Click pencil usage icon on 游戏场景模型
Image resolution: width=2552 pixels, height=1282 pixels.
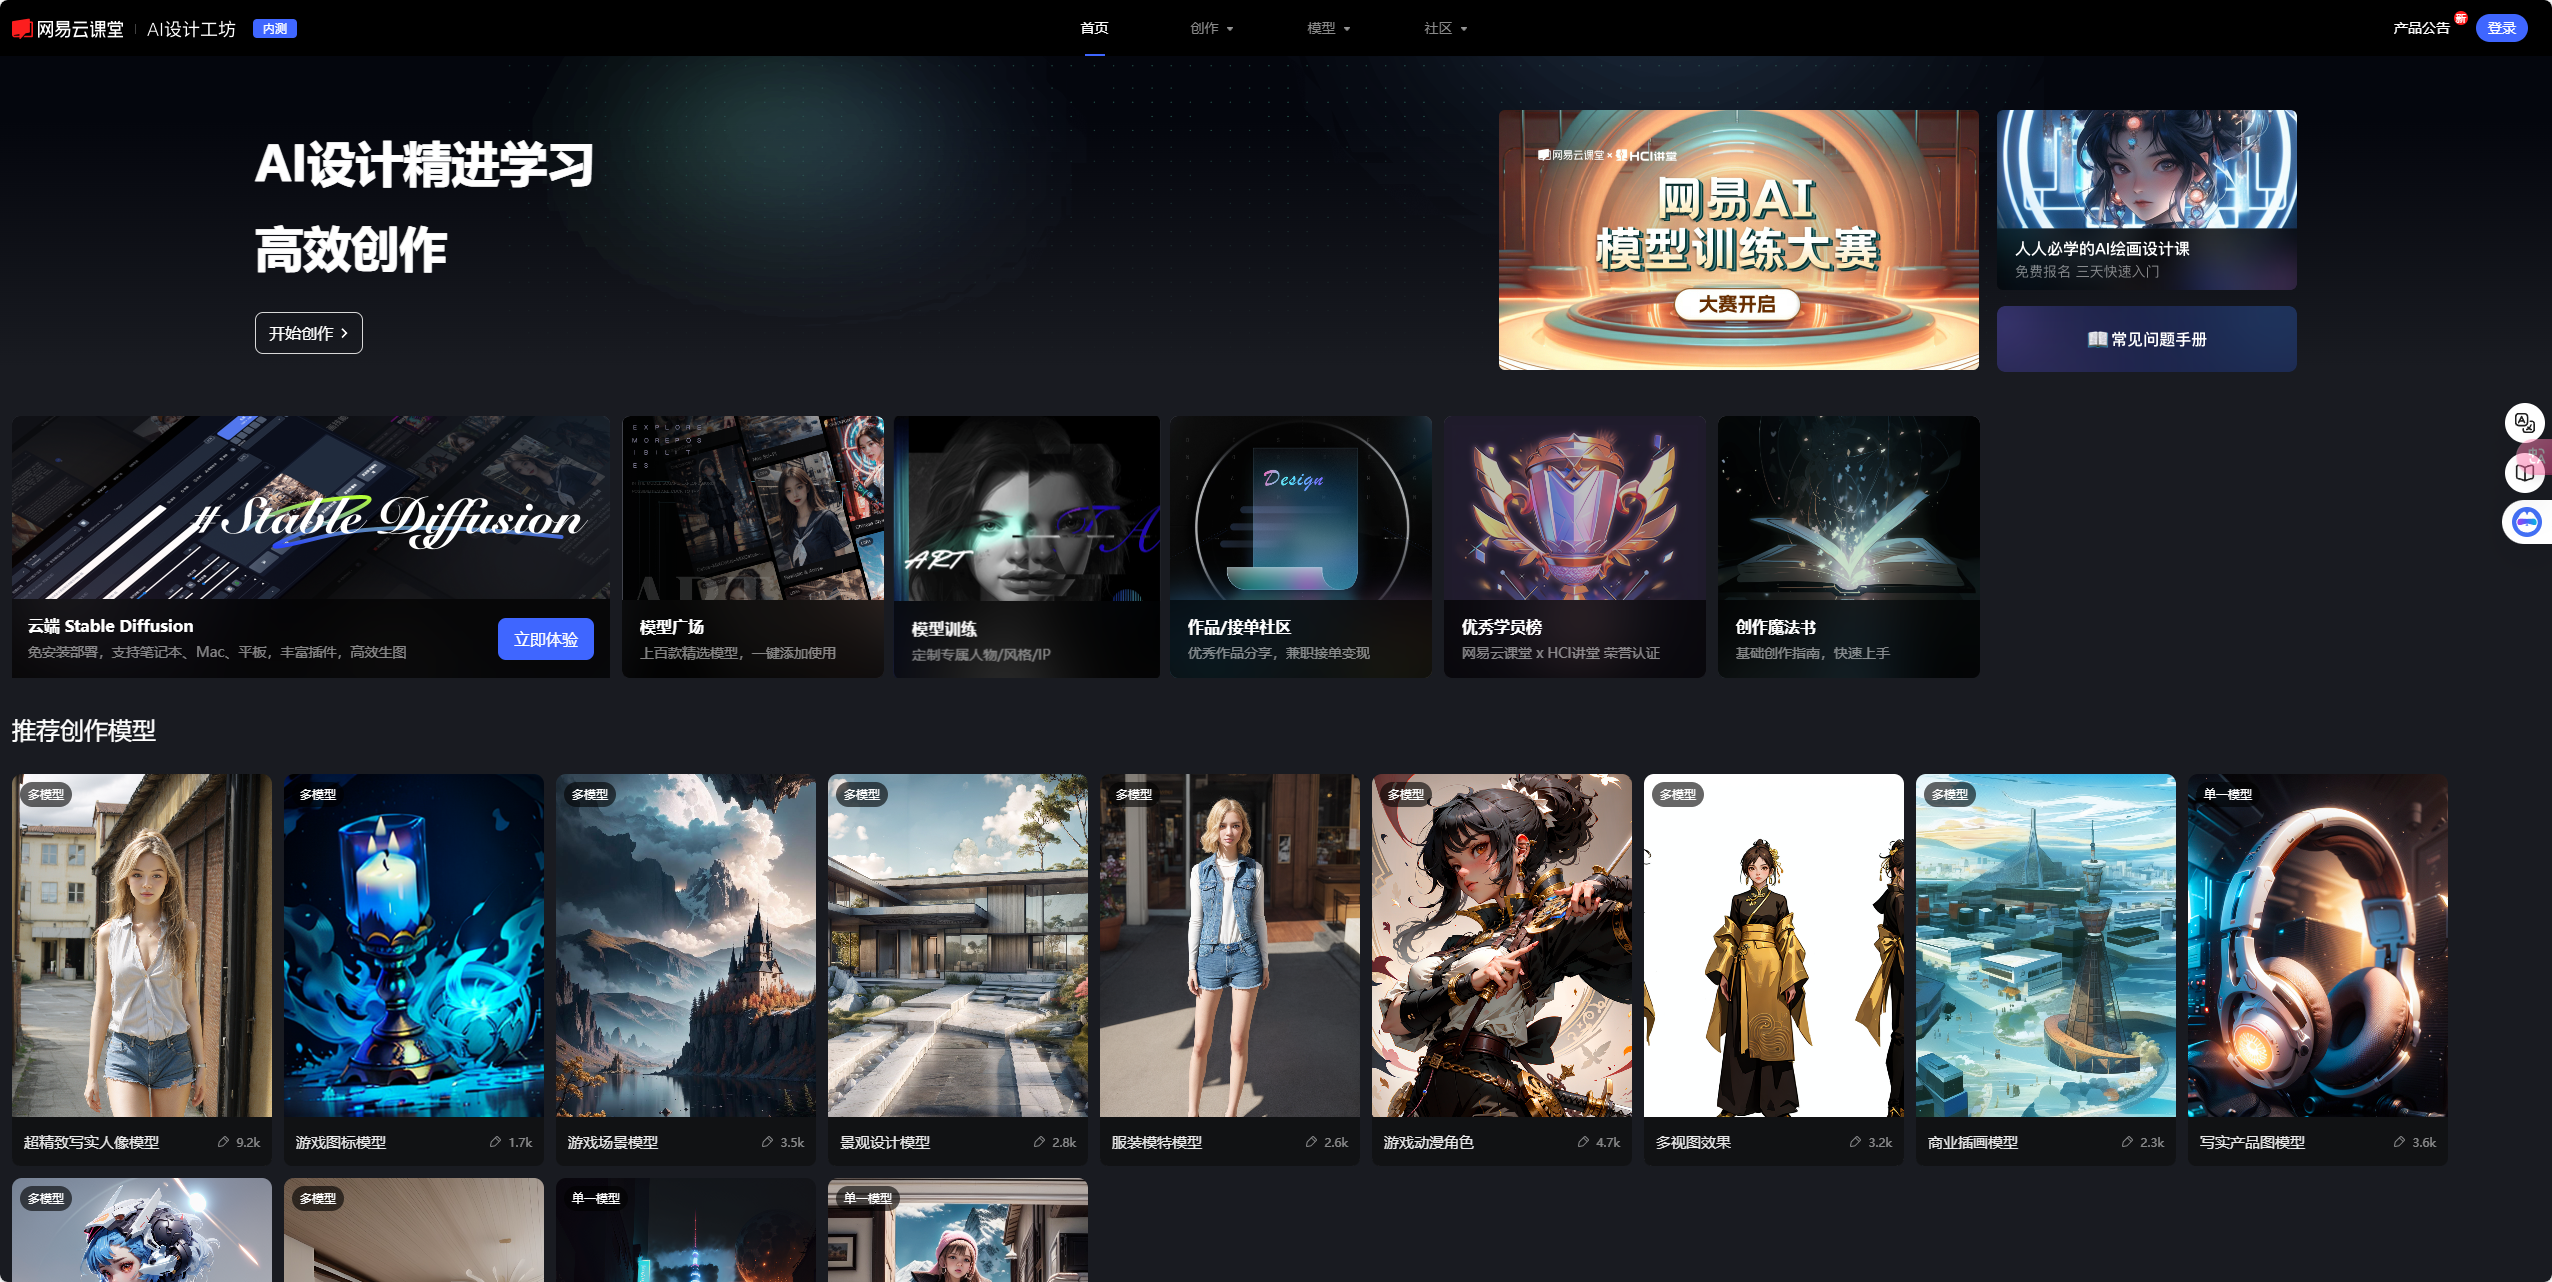click(767, 1142)
